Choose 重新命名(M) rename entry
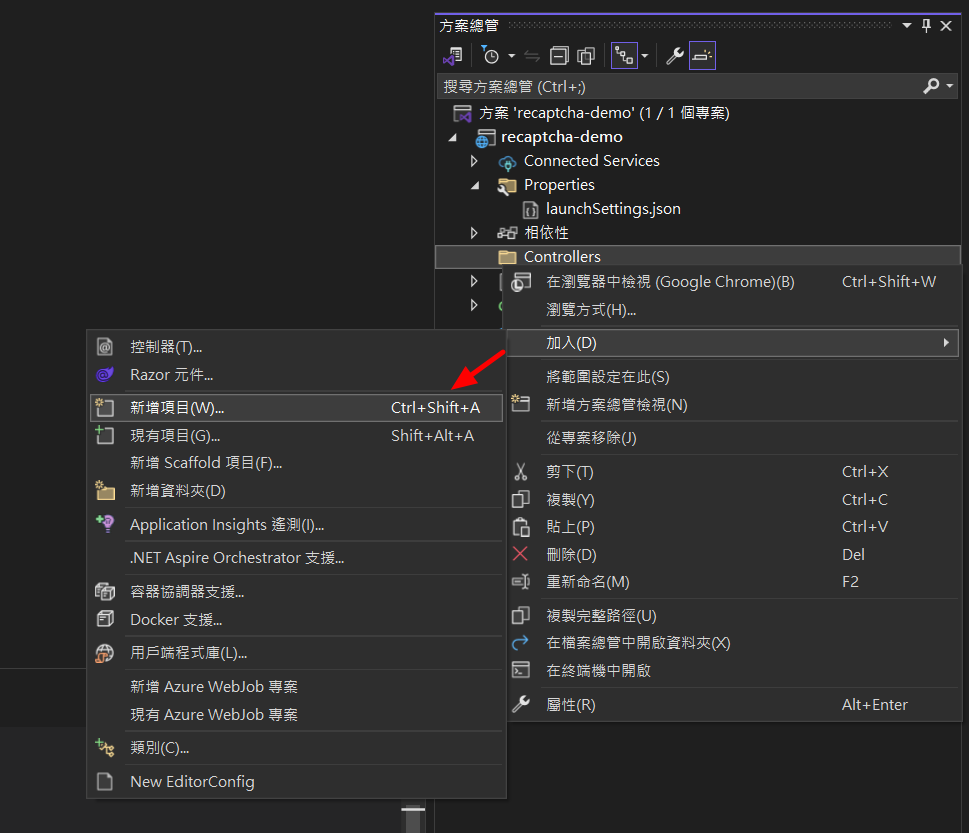 (732, 582)
